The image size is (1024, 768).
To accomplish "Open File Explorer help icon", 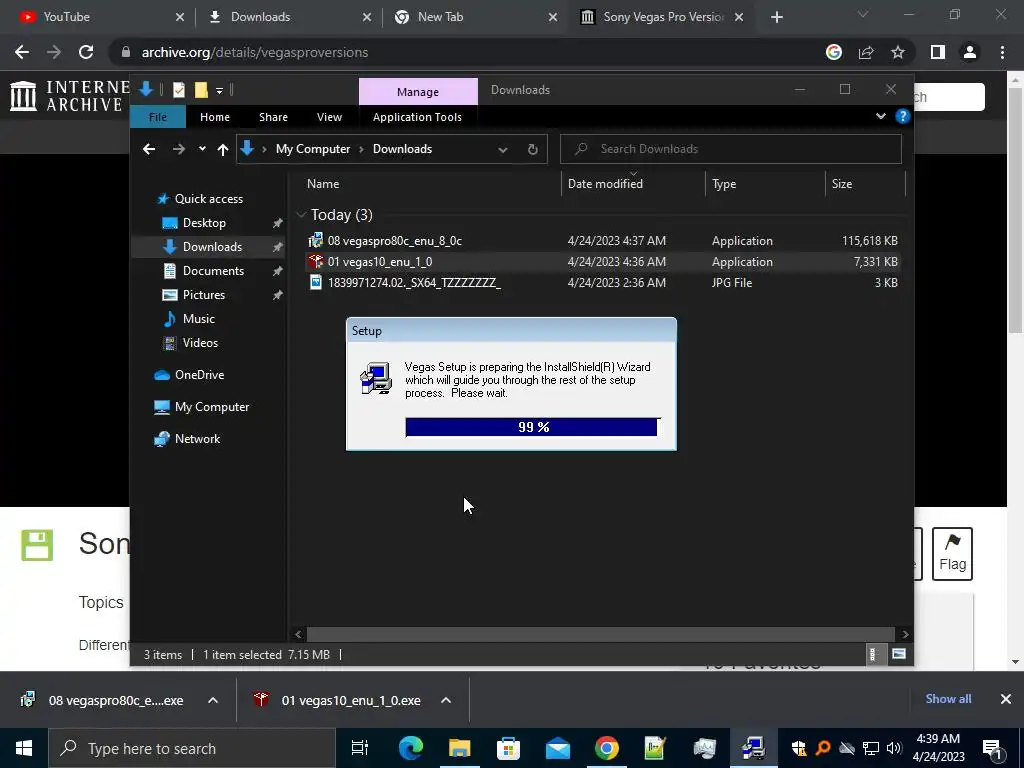I will [x=903, y=116].
